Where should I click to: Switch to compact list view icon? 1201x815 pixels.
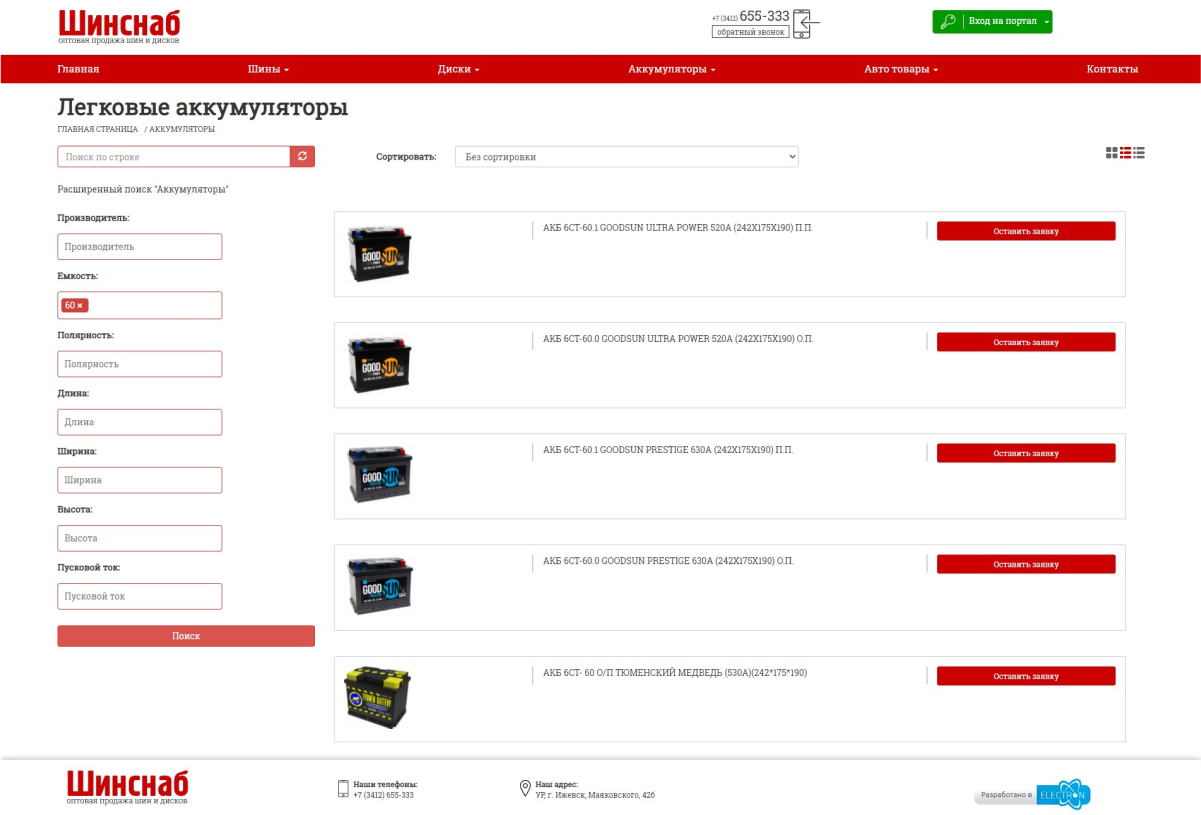1139,153
